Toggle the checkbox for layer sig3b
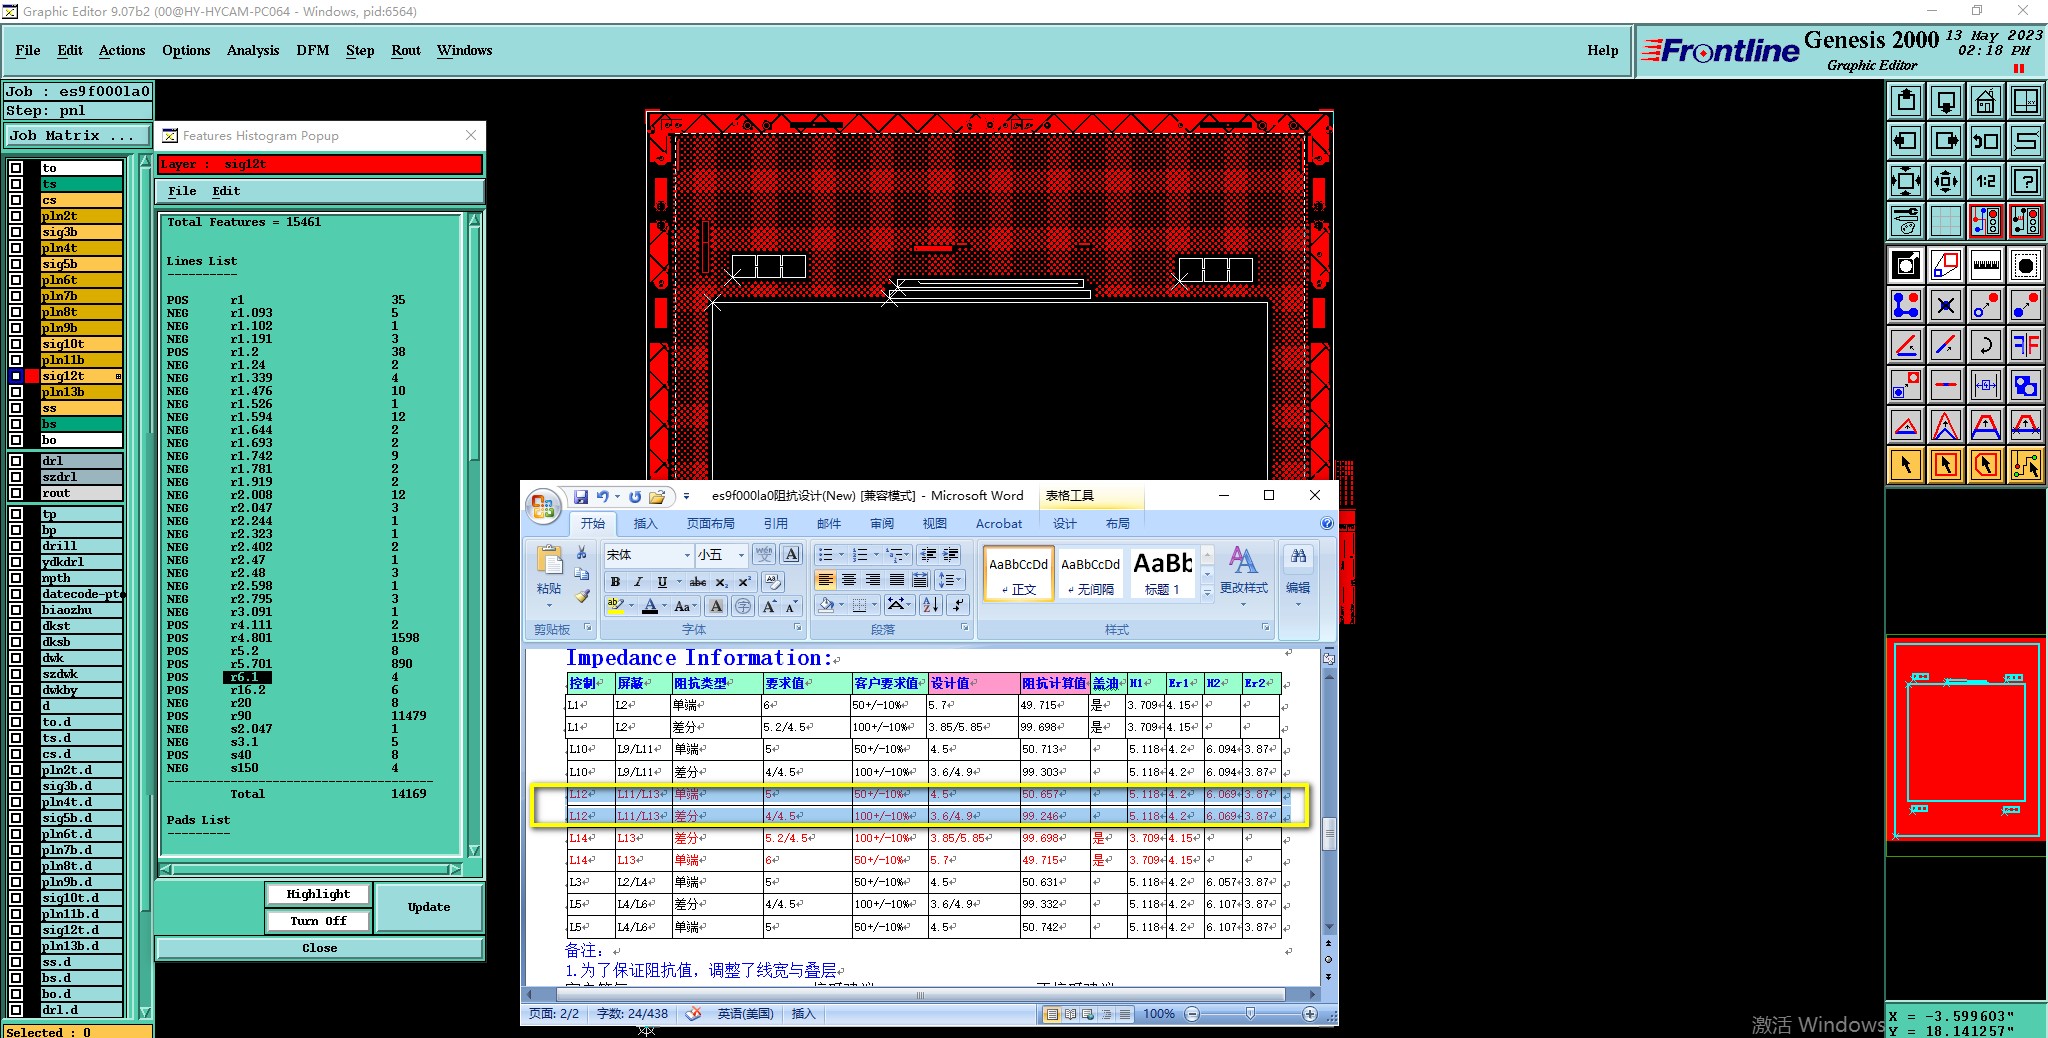The width and height of the screenshot is (2048, 1038). (16, 232)
